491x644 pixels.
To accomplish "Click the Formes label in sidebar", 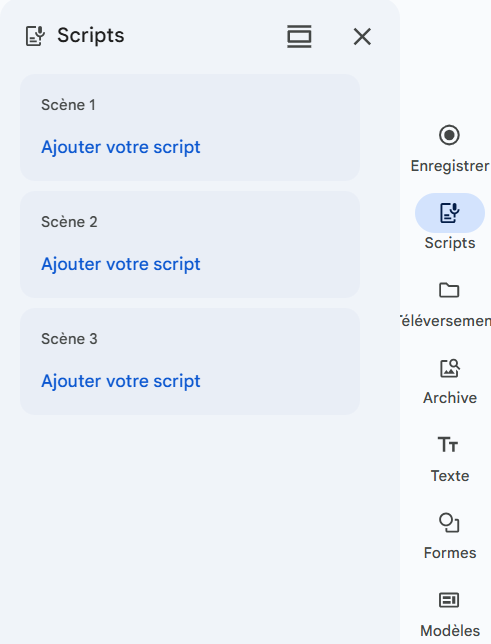I will coord(450,553).
